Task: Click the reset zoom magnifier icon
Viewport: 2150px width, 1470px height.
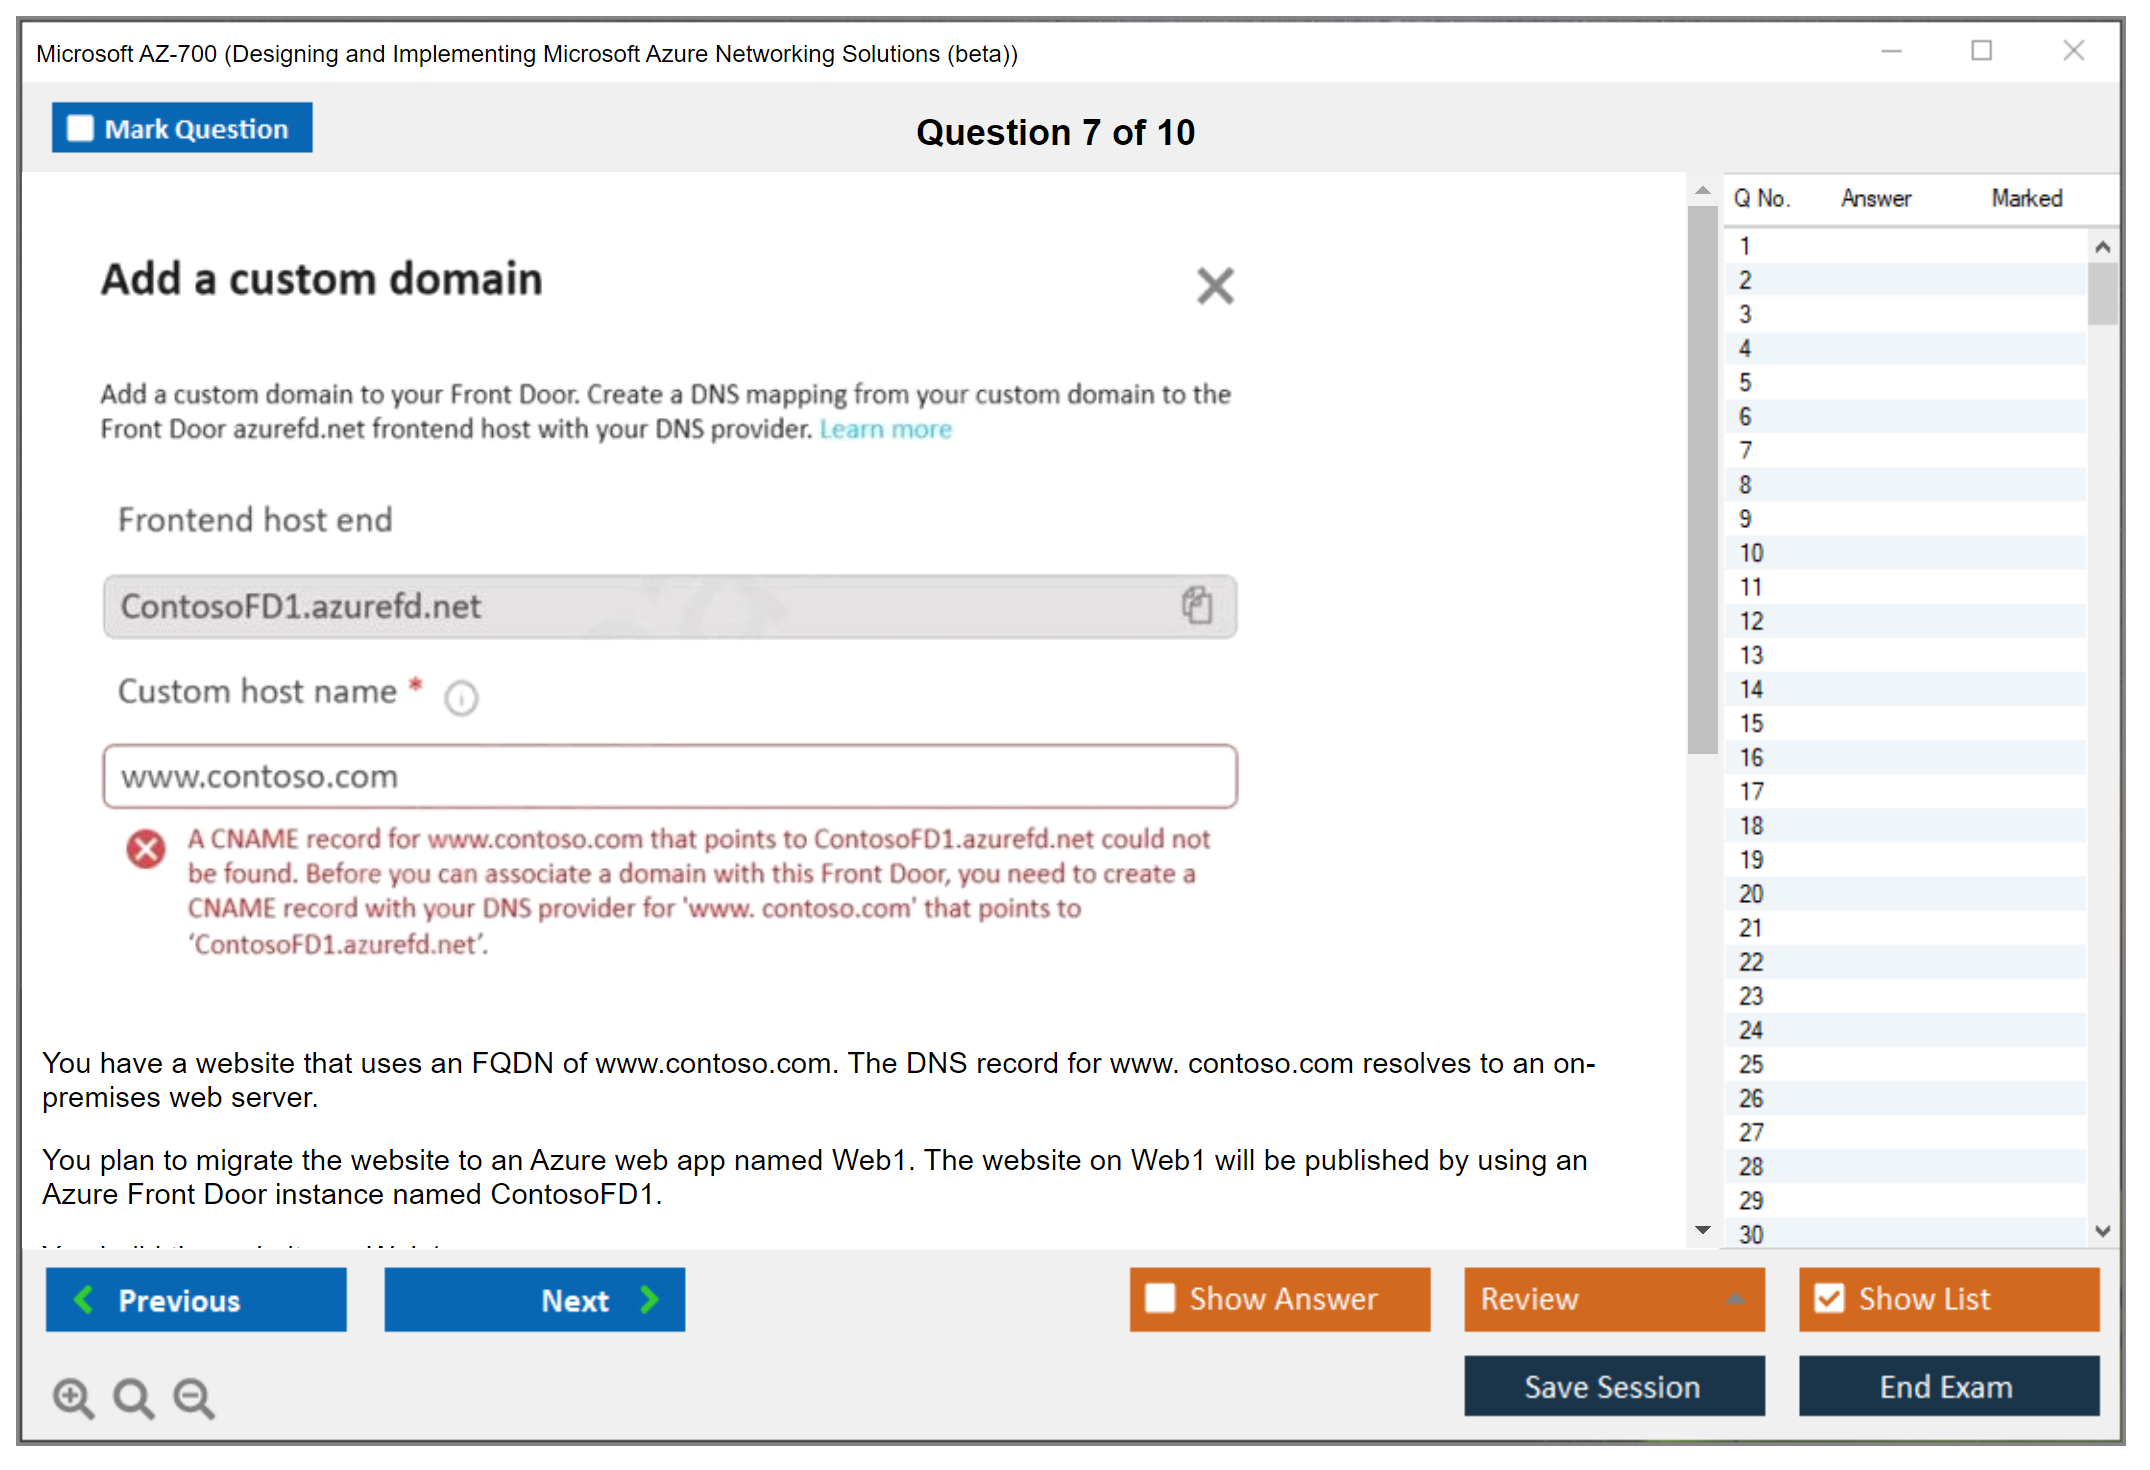Action: (x=133, y=1397)
